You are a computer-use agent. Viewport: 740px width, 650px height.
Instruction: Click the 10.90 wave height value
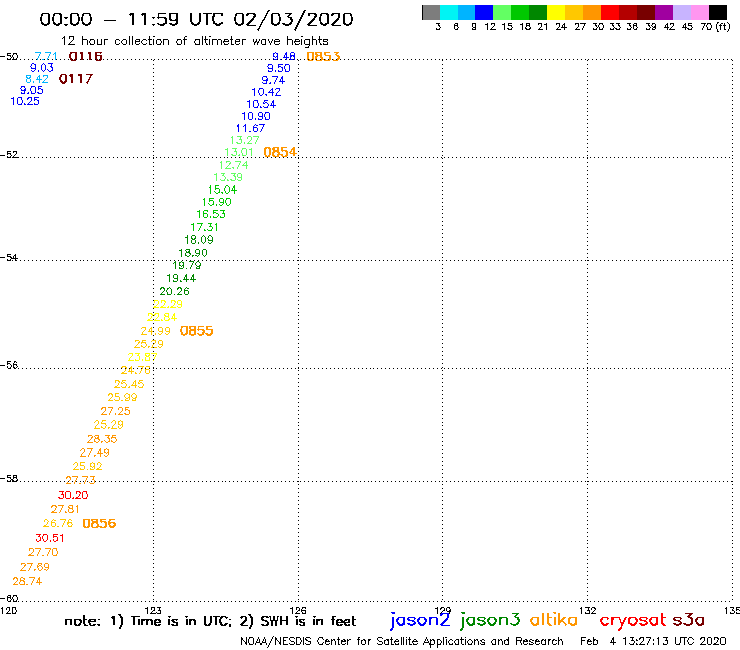click(x=256, y=116)
